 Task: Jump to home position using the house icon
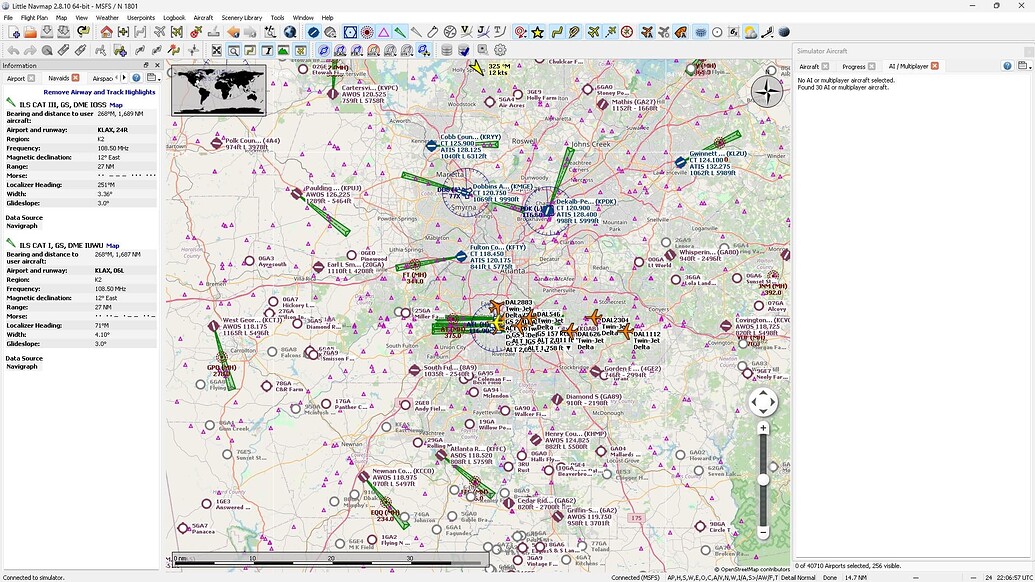point(107,34)
